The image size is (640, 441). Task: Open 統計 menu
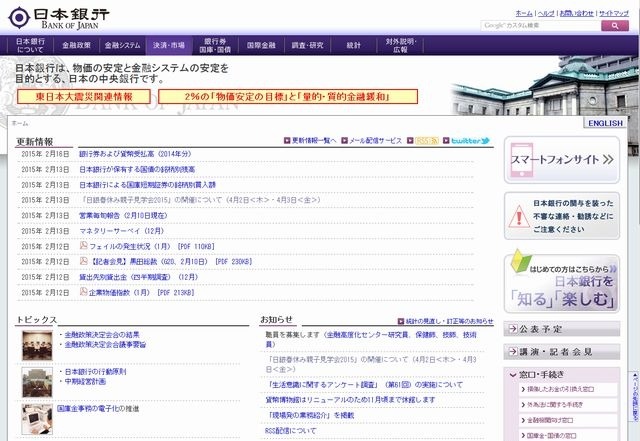pyautogui.click(x=353, y=45)
